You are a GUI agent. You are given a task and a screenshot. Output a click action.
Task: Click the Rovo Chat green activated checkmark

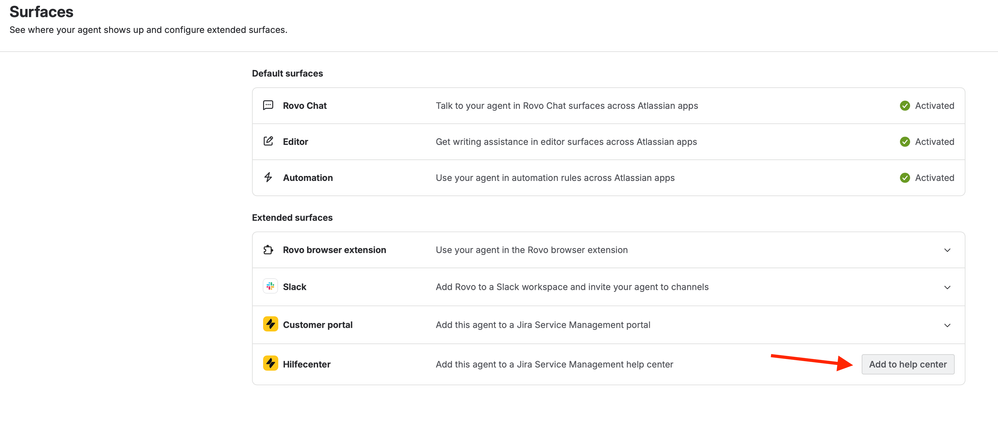point(905,105)
